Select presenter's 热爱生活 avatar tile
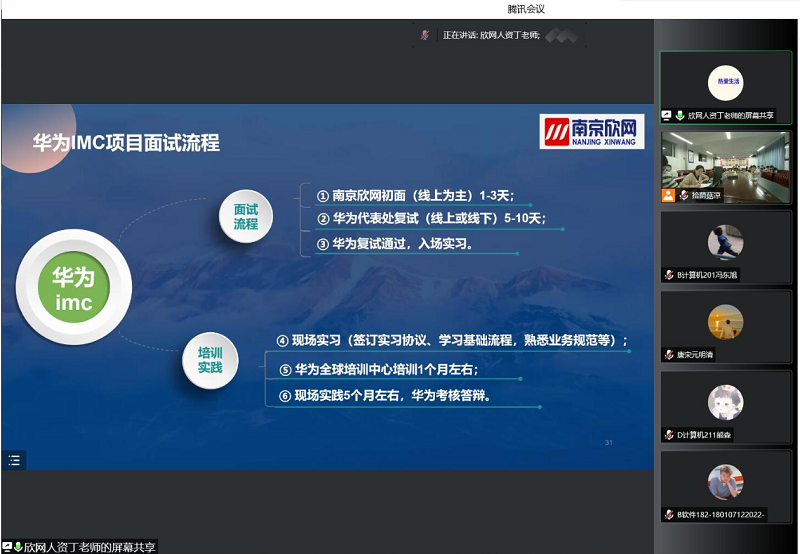800x554 pixels. [x=725, y=81]
